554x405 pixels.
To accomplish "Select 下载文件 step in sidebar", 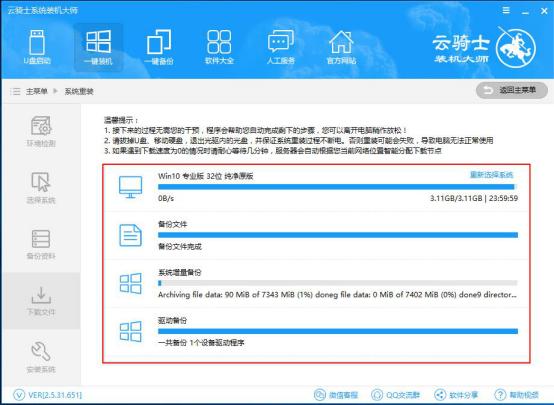I will pyautogui.click(x=41, y=301).
